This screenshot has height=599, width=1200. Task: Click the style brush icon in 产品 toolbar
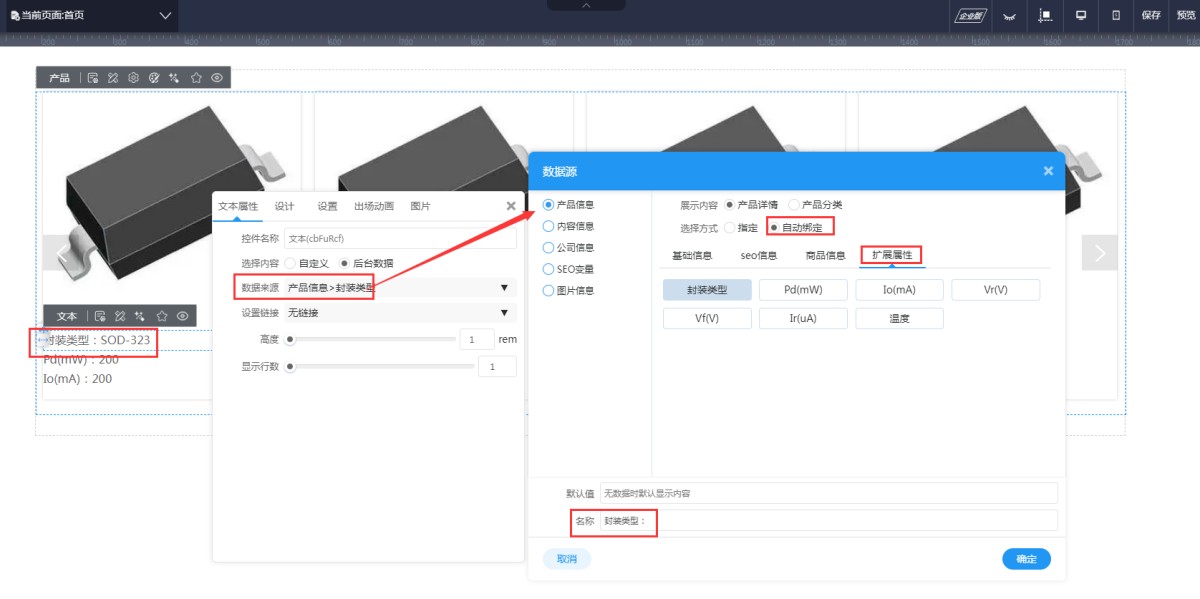(x=113, y=77)
